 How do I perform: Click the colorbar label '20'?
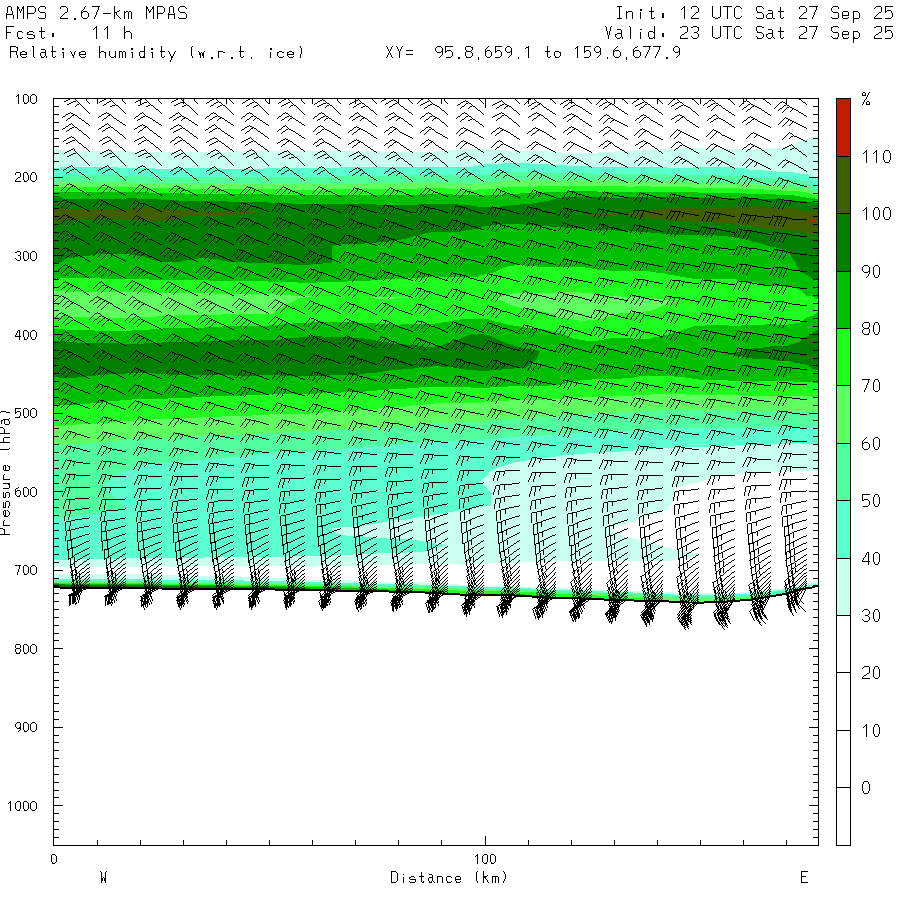[x=871, y=673]
